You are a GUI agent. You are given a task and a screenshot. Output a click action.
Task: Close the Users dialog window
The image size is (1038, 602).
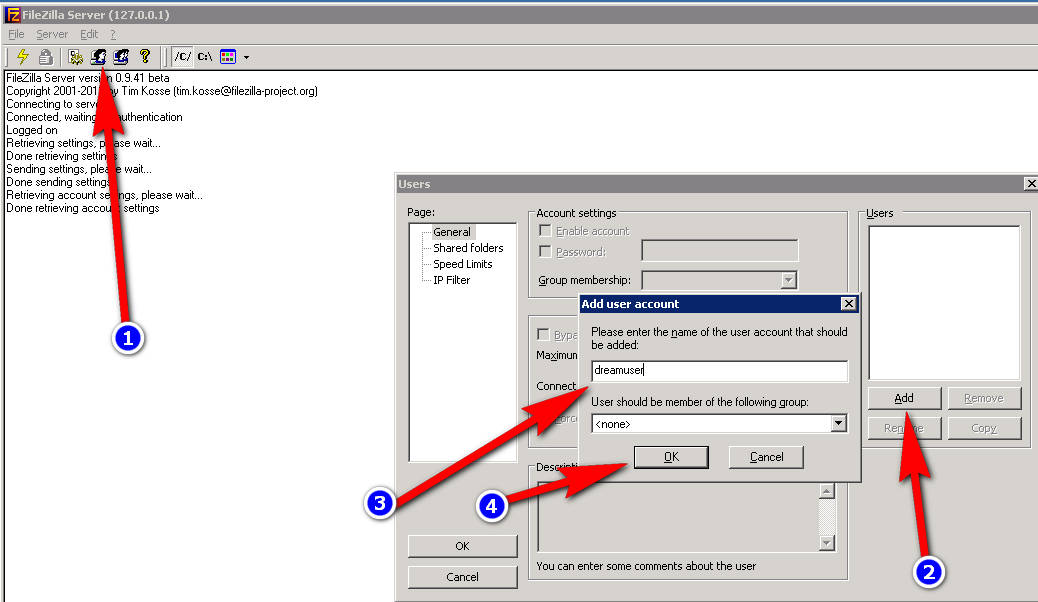(x=1031, y=183)
